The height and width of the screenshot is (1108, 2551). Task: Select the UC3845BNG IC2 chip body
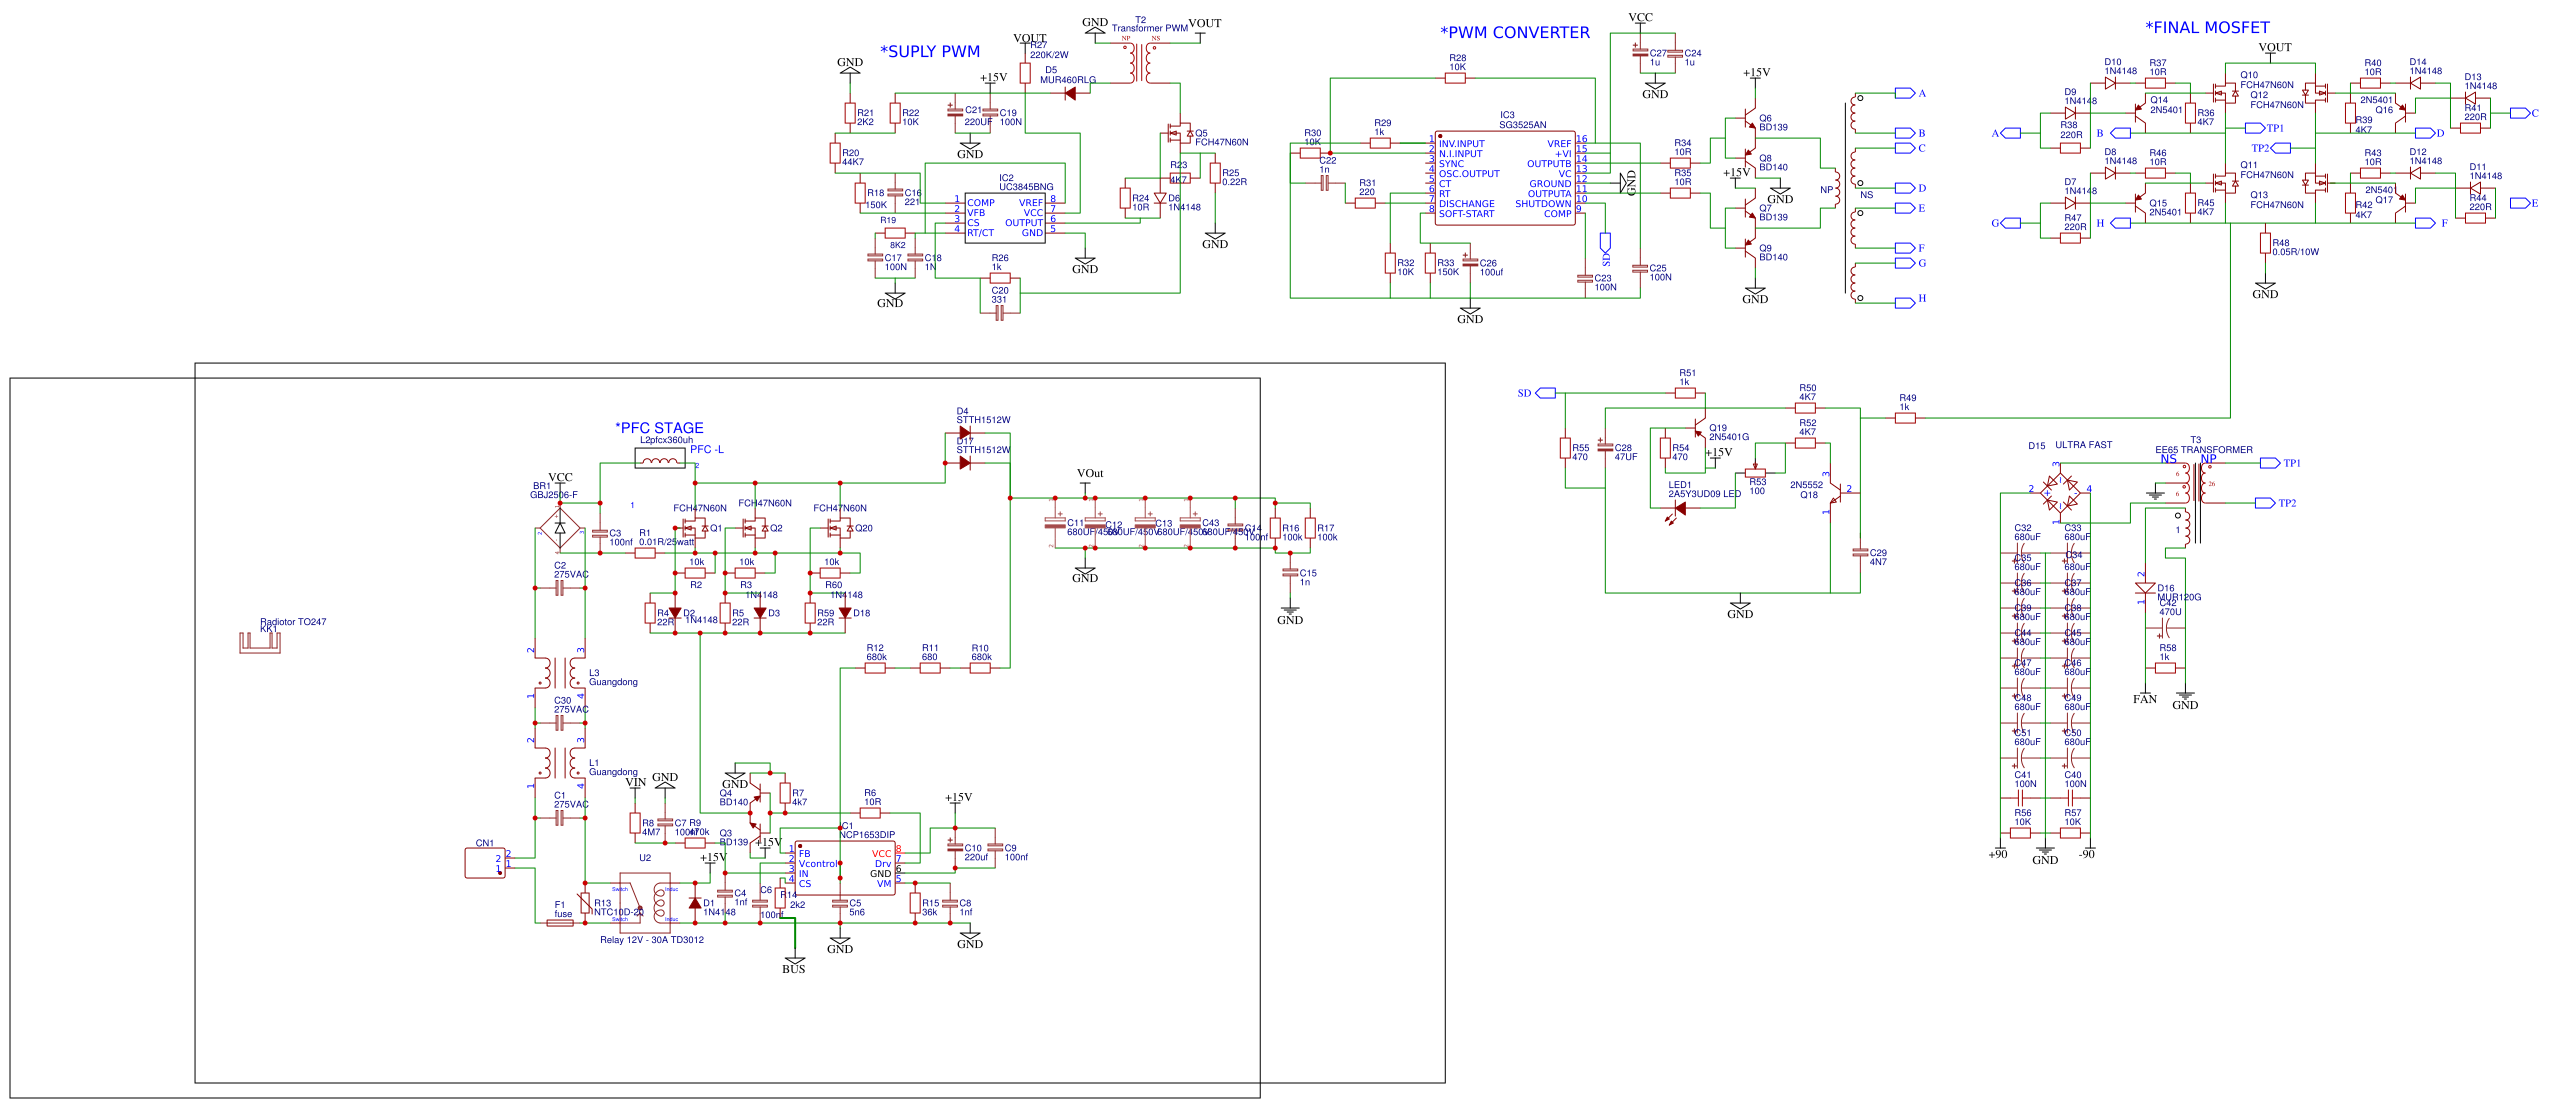[1005, 217]
